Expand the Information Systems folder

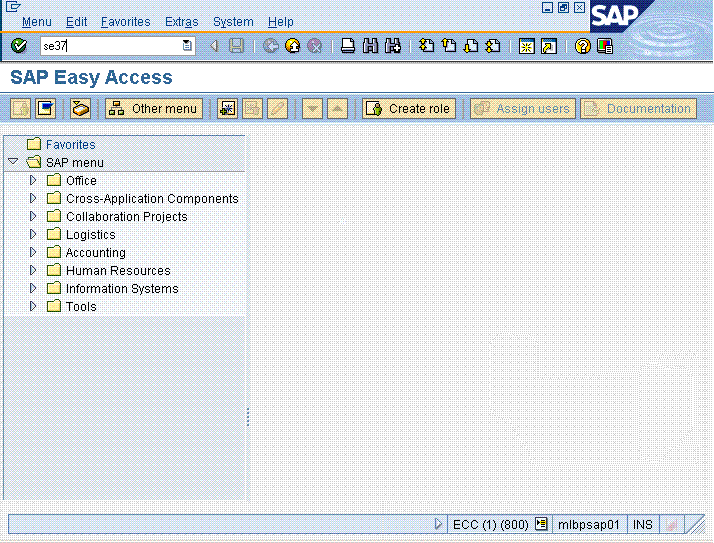click(33, 288)
